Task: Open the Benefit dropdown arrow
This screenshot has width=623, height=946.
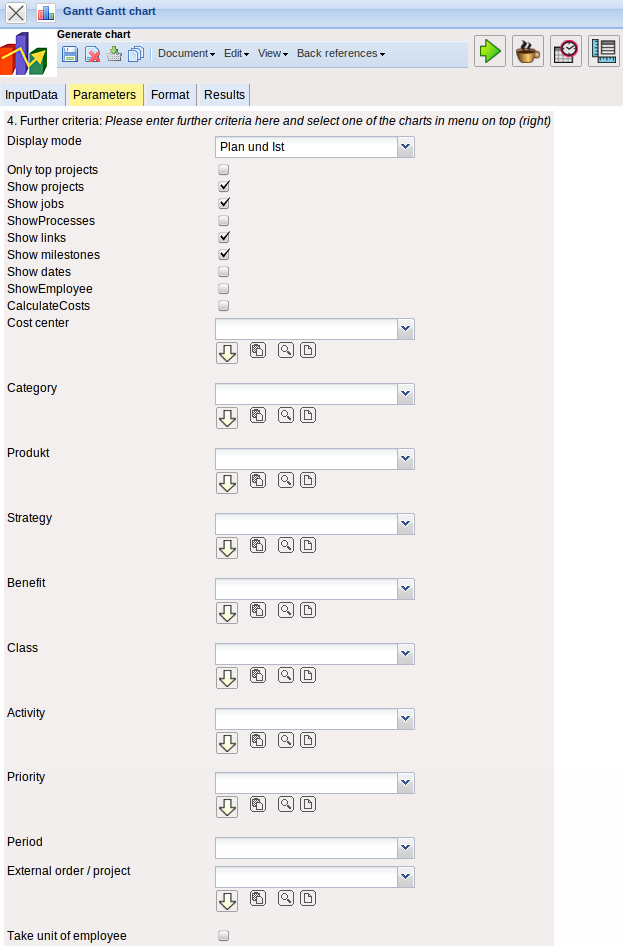Action: point(405,589)
